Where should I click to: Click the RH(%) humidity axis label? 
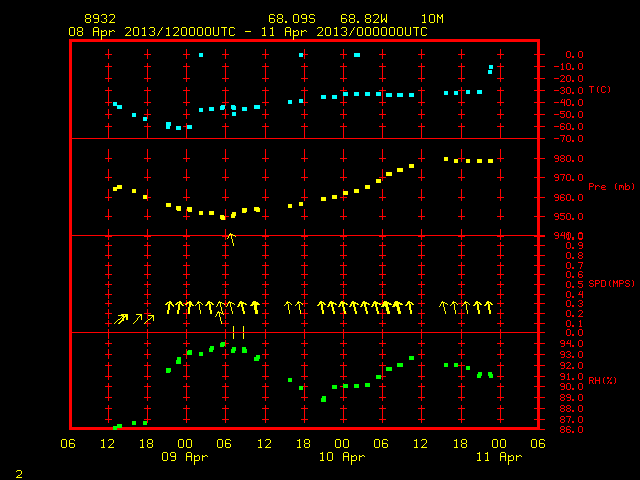pos(602,380)
